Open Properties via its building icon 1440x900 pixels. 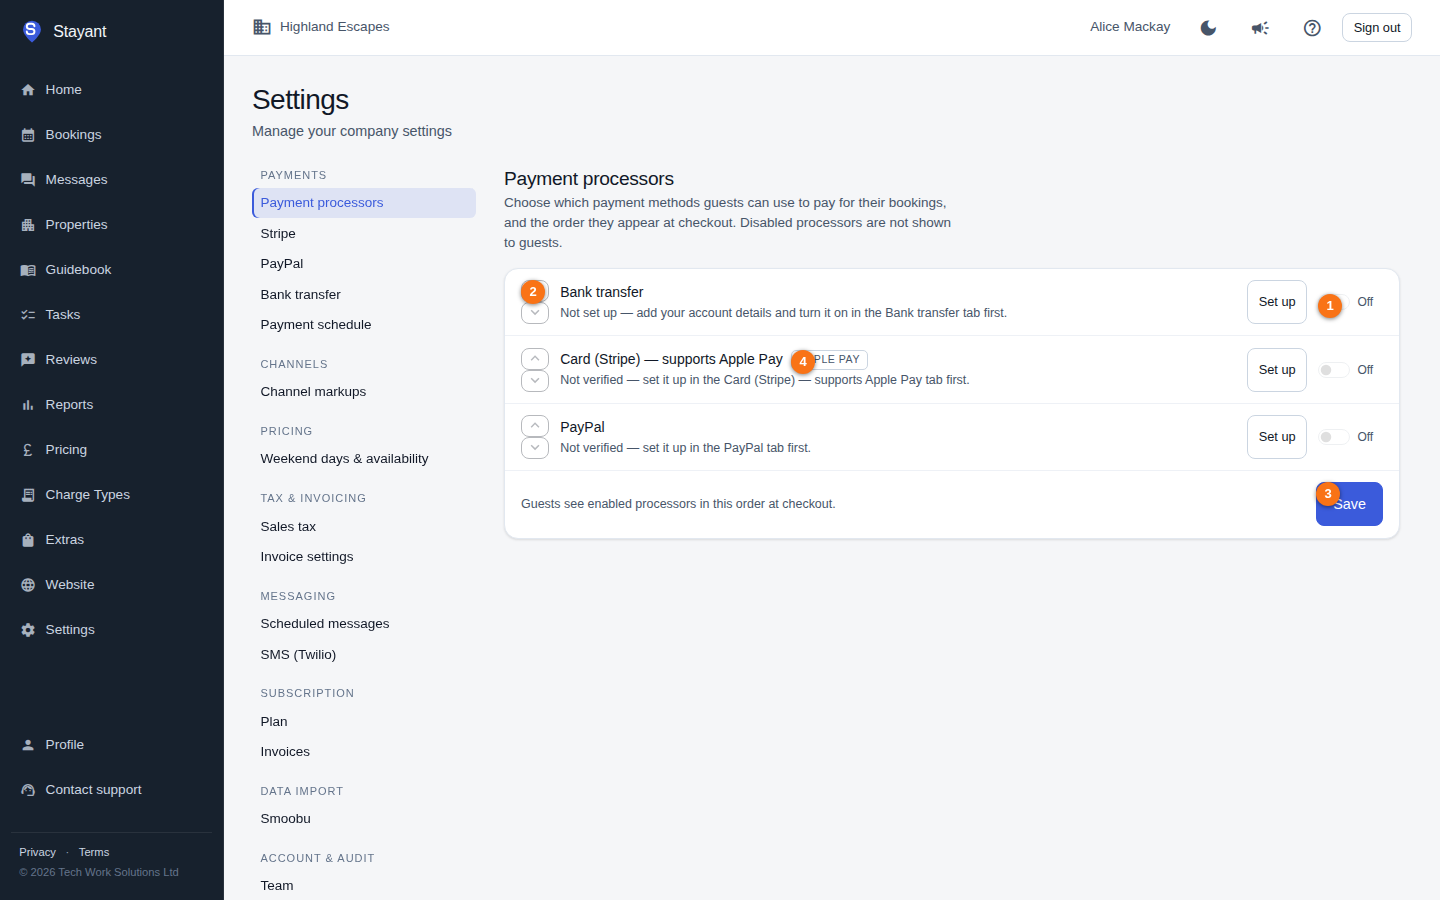coord(28,225)
